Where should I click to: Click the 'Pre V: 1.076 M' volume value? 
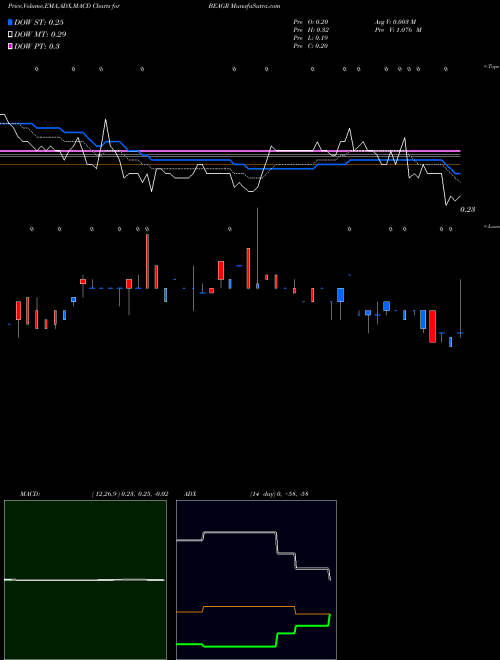pos(398,30)
